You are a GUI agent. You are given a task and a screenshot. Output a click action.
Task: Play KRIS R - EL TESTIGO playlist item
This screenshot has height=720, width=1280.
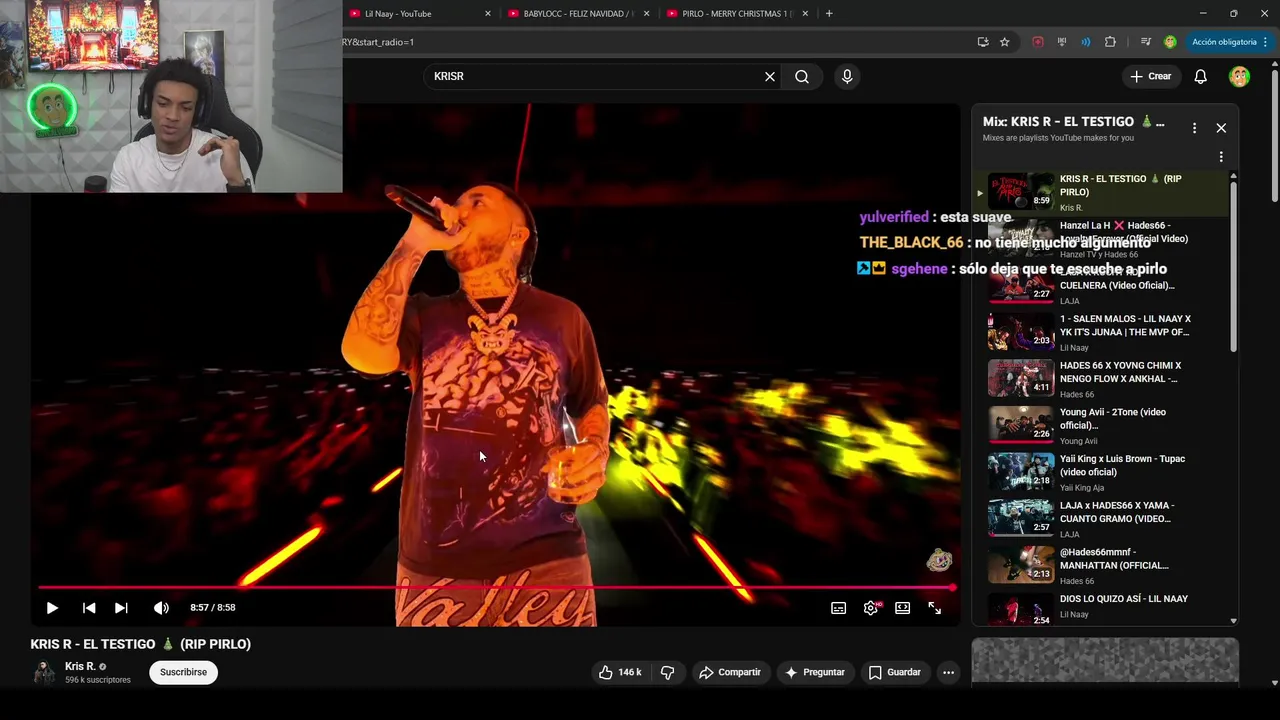[x=1103, y=192]
